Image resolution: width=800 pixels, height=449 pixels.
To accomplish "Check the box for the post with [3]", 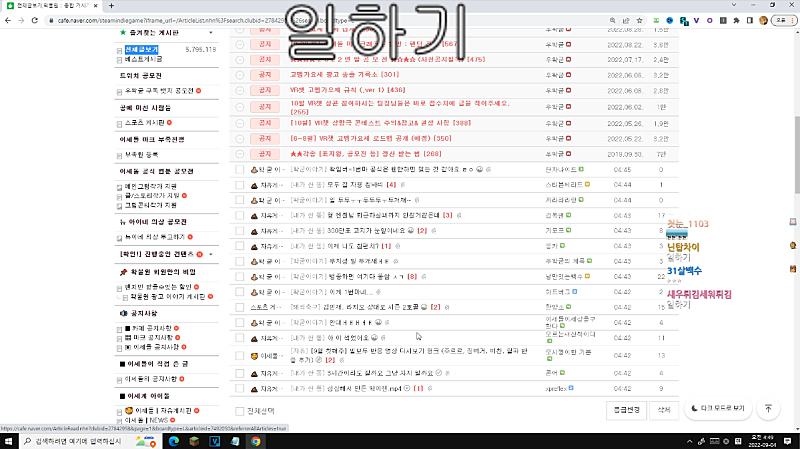I will tap(239, 215).
